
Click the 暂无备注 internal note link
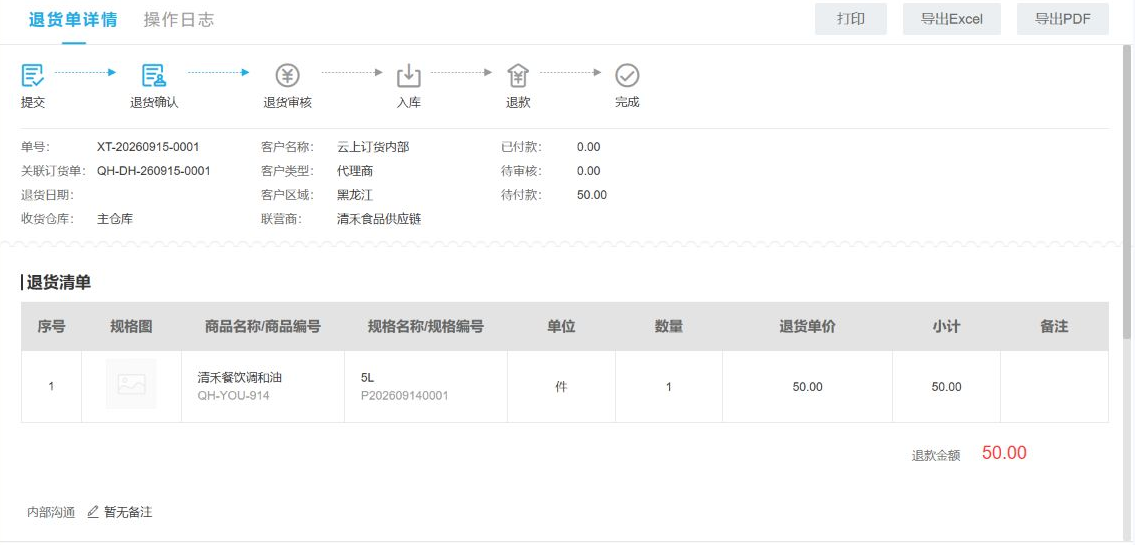(128, 512)
